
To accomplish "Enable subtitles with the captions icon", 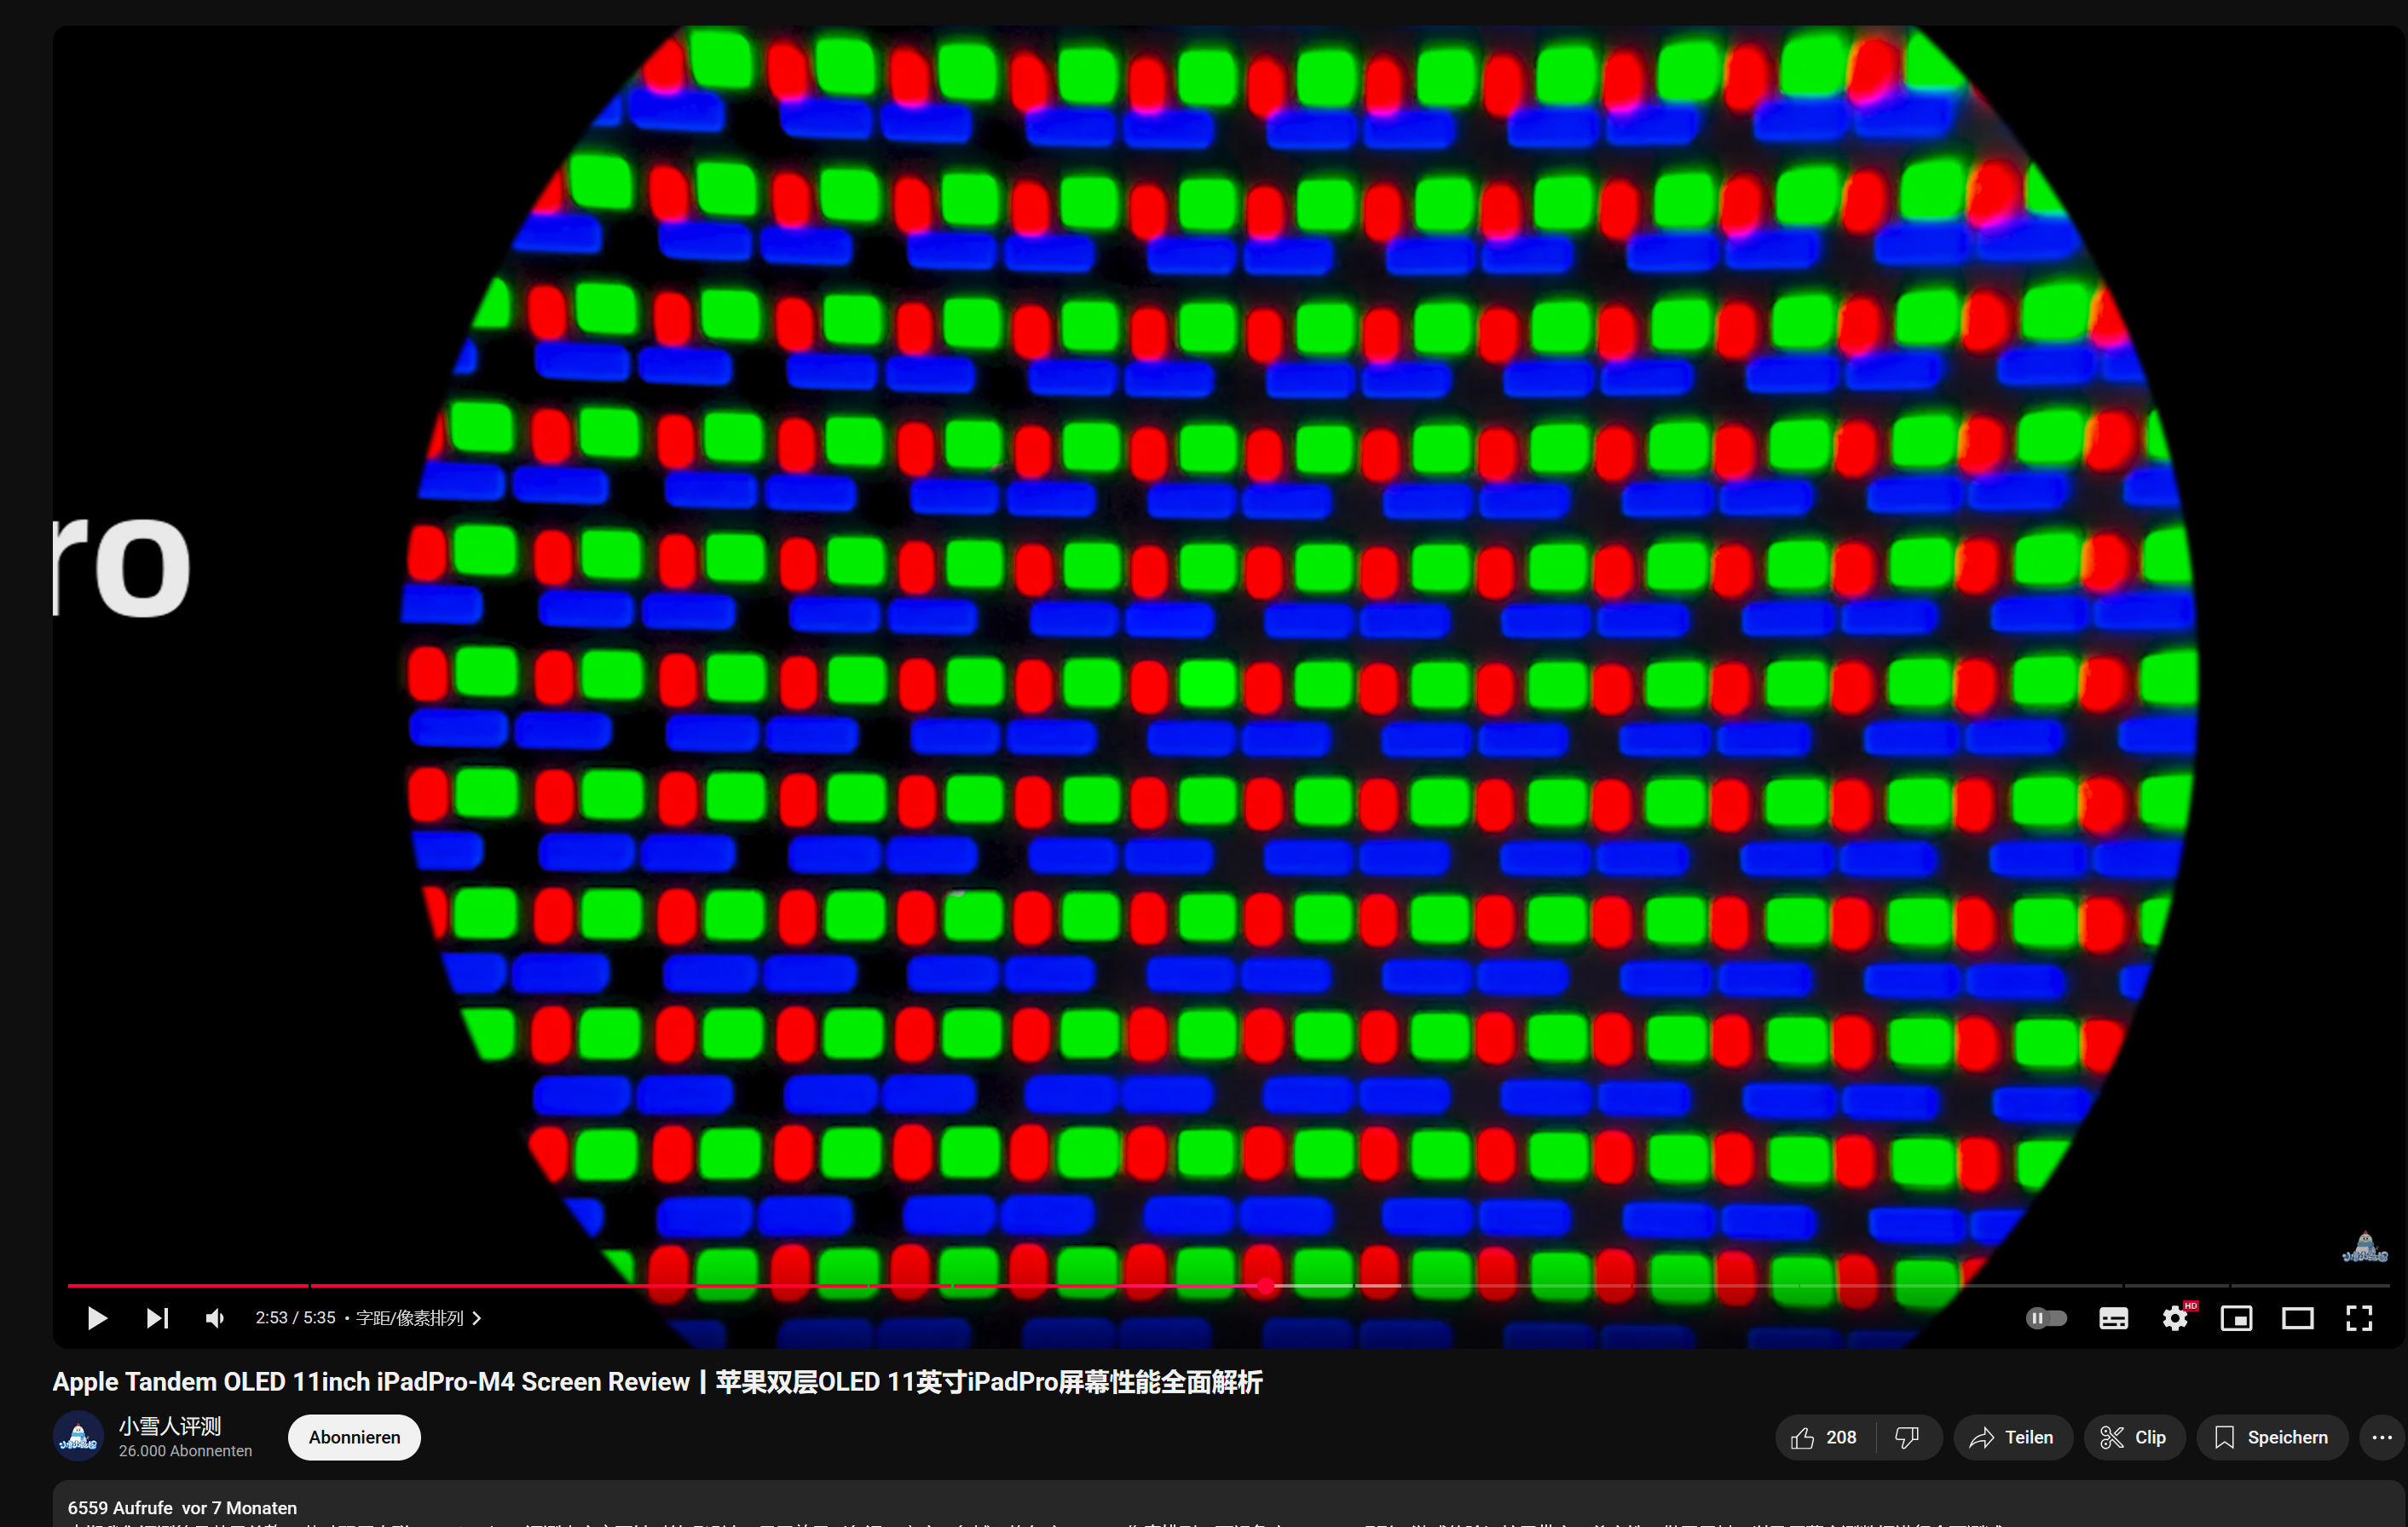I will [2113, 1318].
